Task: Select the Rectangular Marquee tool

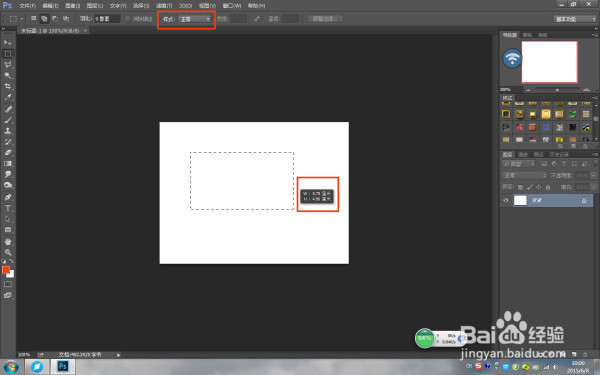Action: coord(8,54)
